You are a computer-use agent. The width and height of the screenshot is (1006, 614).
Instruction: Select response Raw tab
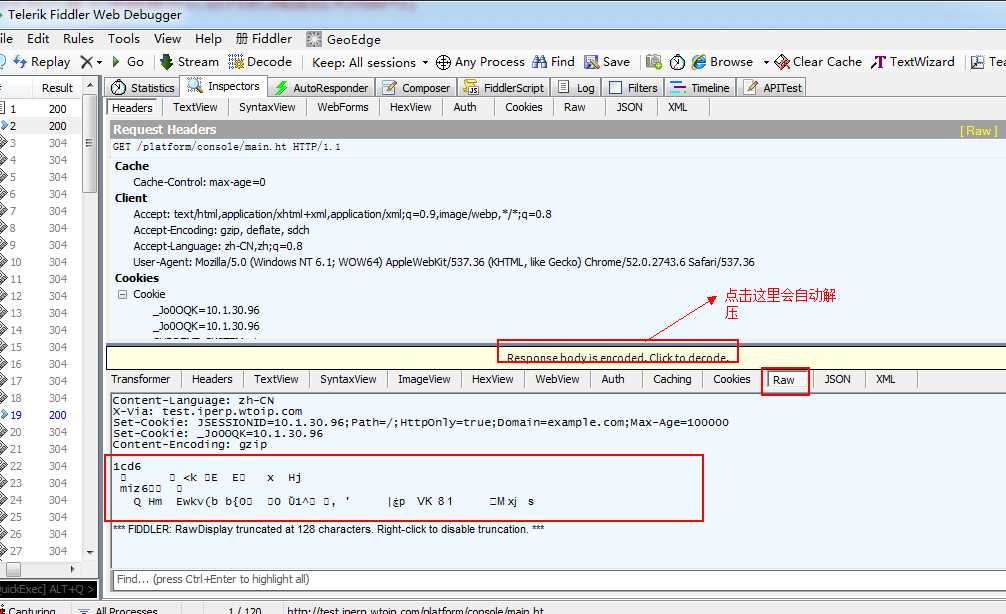coord(783,380)
